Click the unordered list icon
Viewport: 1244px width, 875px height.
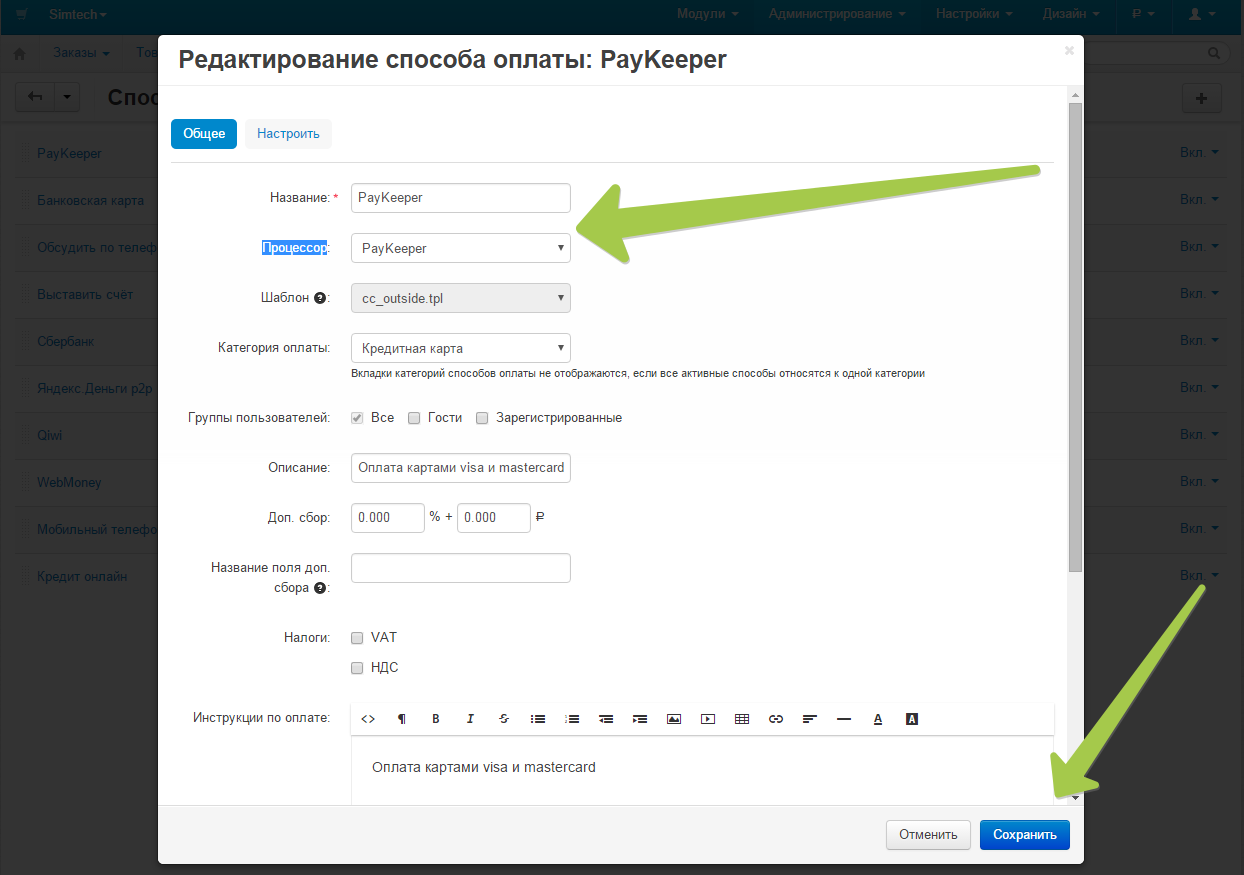point(538,719)
